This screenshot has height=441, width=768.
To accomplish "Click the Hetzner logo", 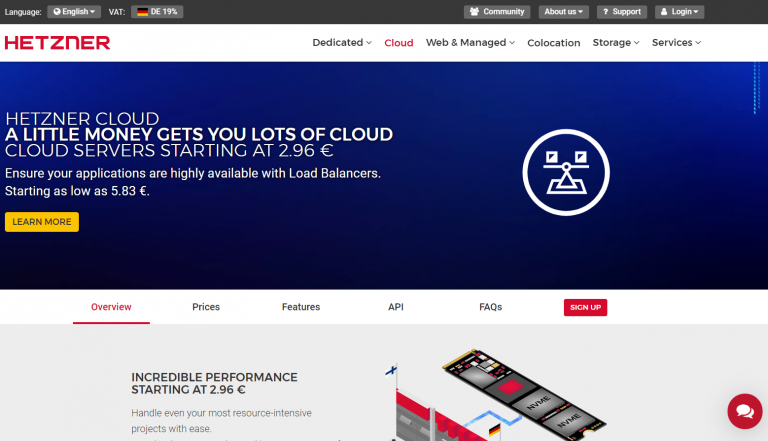I will (57, 43).
